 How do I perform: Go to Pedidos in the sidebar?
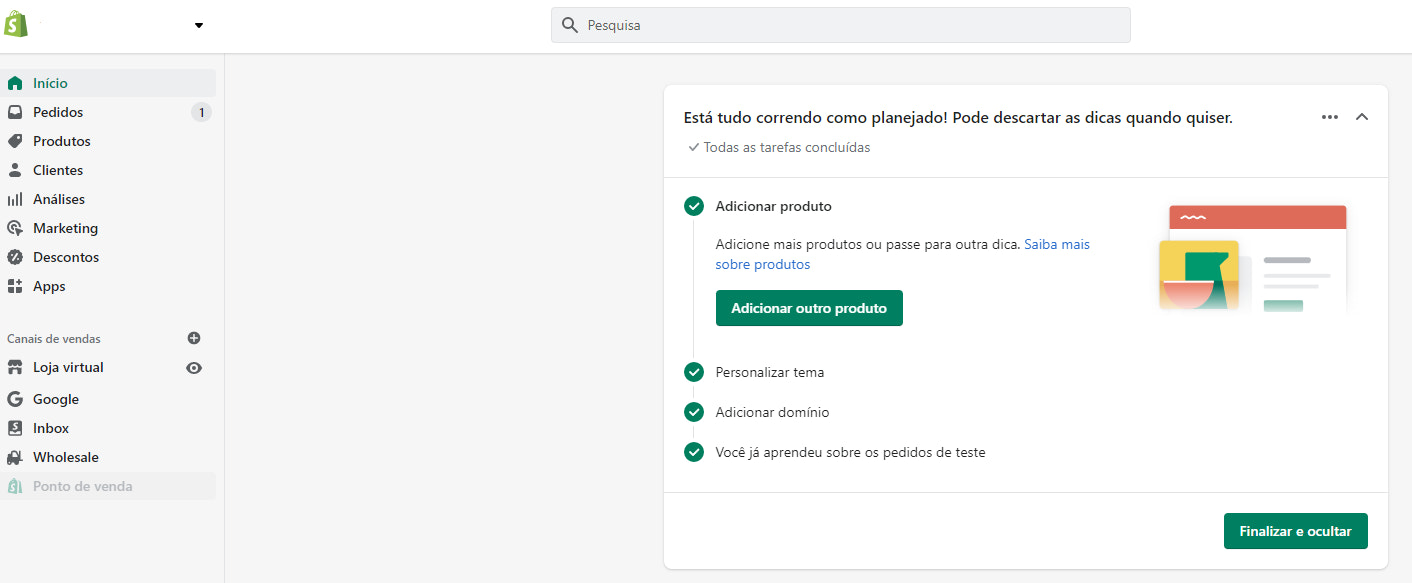point(57,111)
